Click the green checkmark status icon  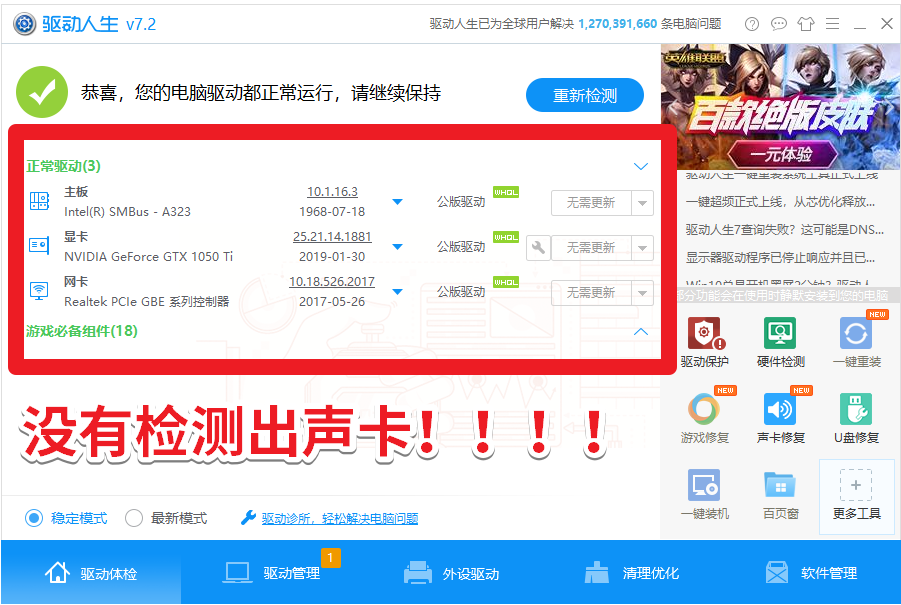coord(42,92)
